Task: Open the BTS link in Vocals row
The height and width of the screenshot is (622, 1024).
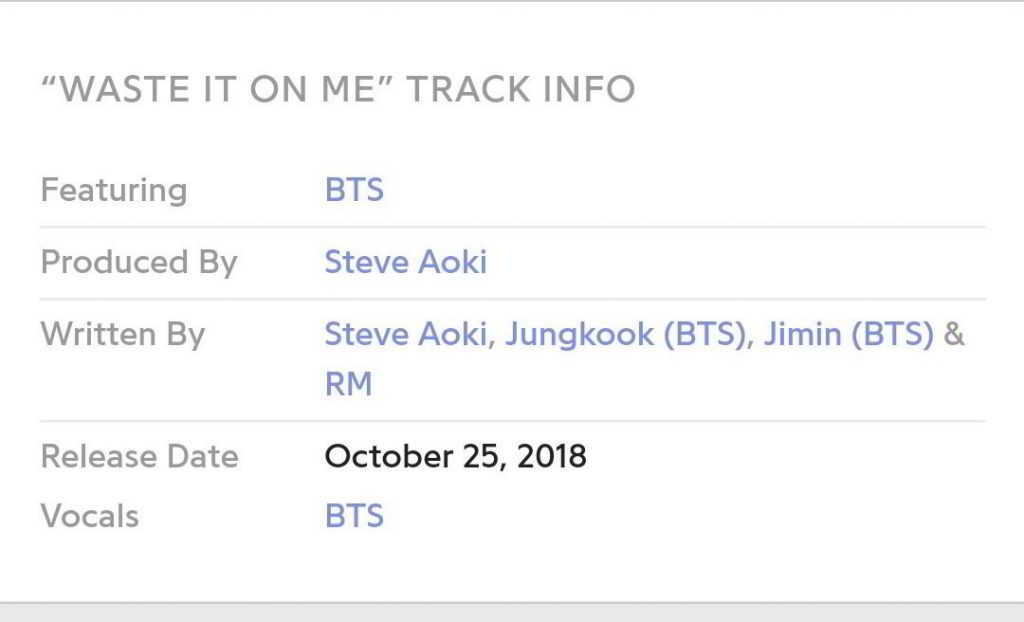Action: coord(354,516)
